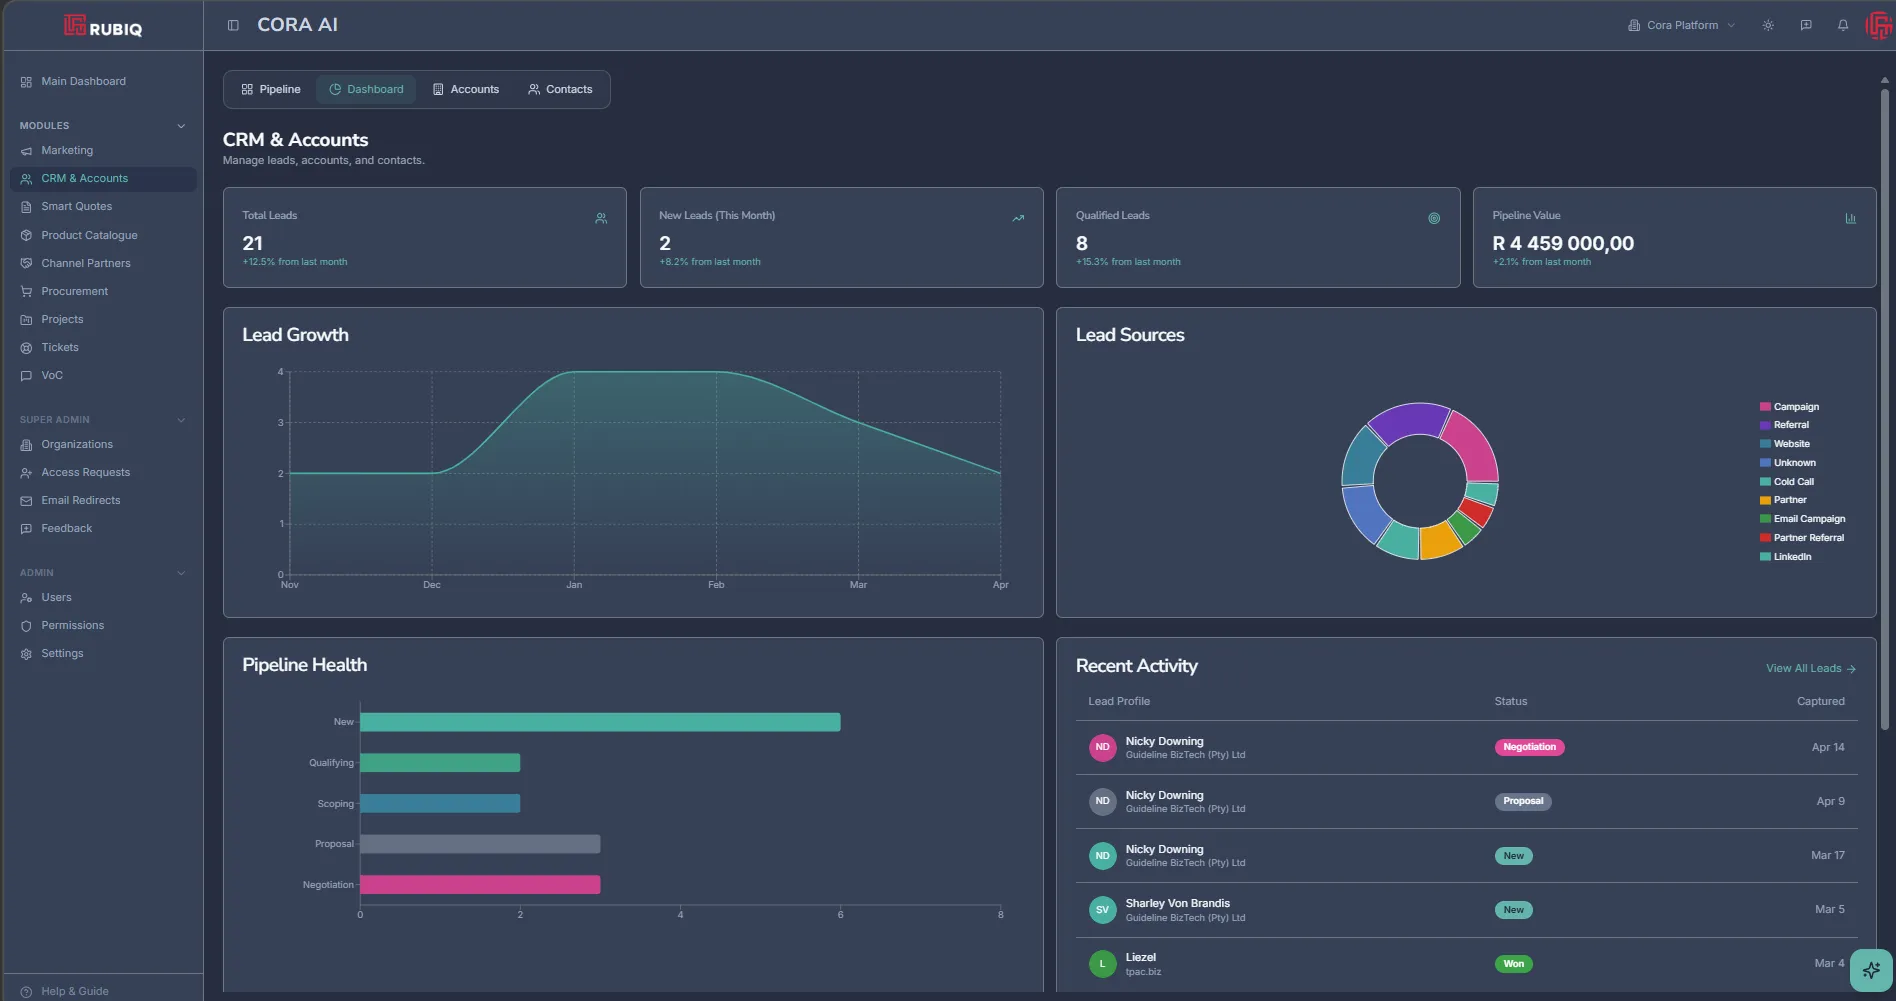Open Feedback page in sidebar
This screenshot has height=1001, width=1896.
(66, 528)
